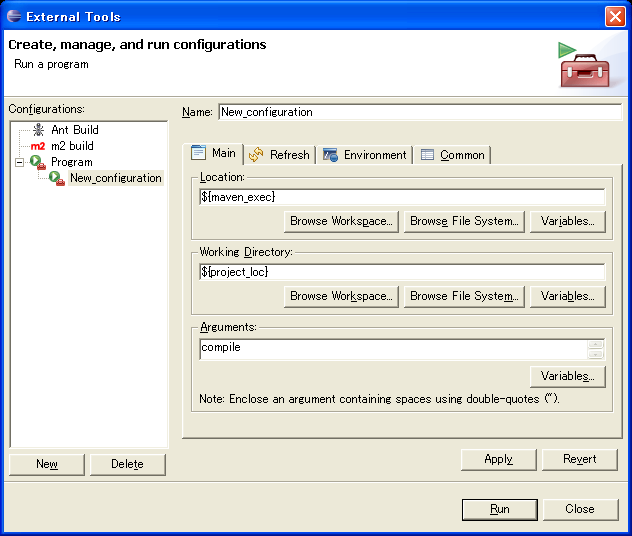Click Revert to discard changes

(579, 459)
